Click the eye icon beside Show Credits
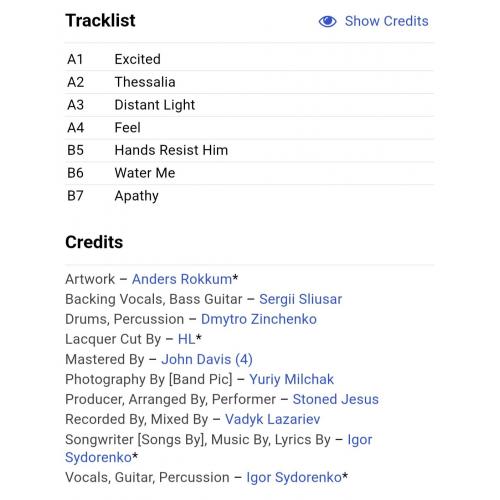The width and height of the screenshot is (500, 500). (x=327, y=21)
